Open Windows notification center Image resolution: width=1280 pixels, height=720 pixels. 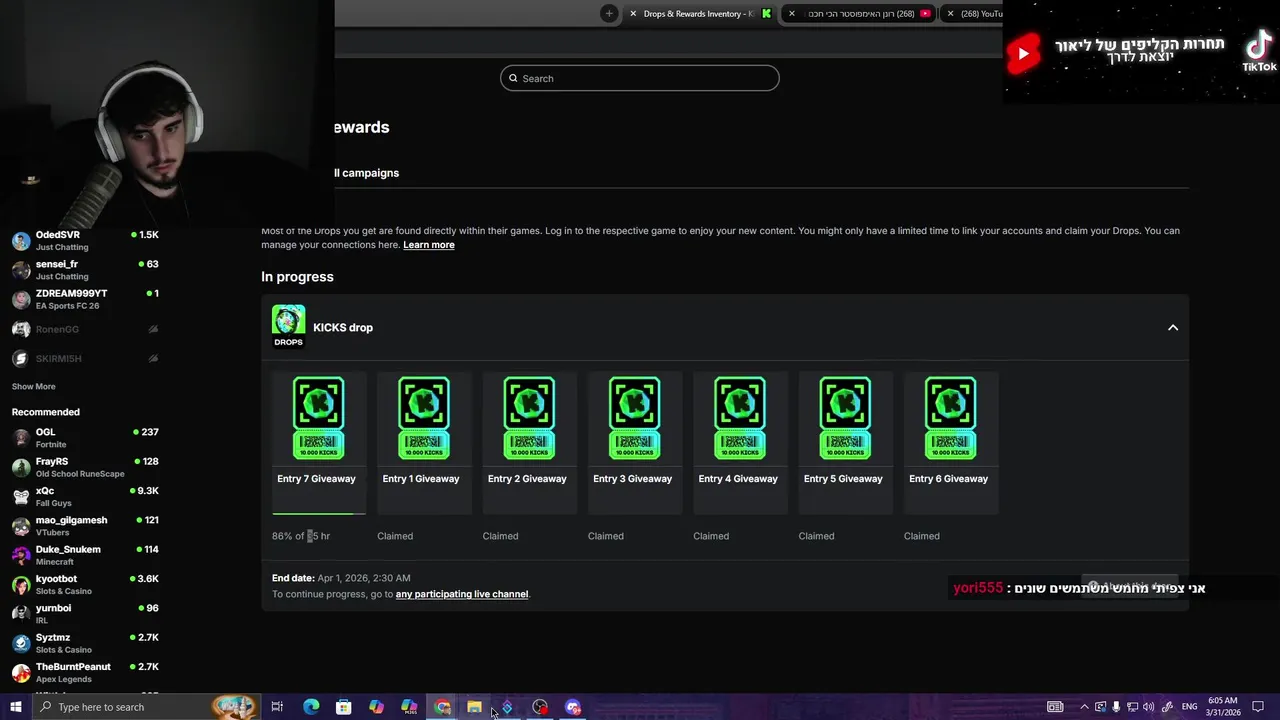coord(1258,707)
